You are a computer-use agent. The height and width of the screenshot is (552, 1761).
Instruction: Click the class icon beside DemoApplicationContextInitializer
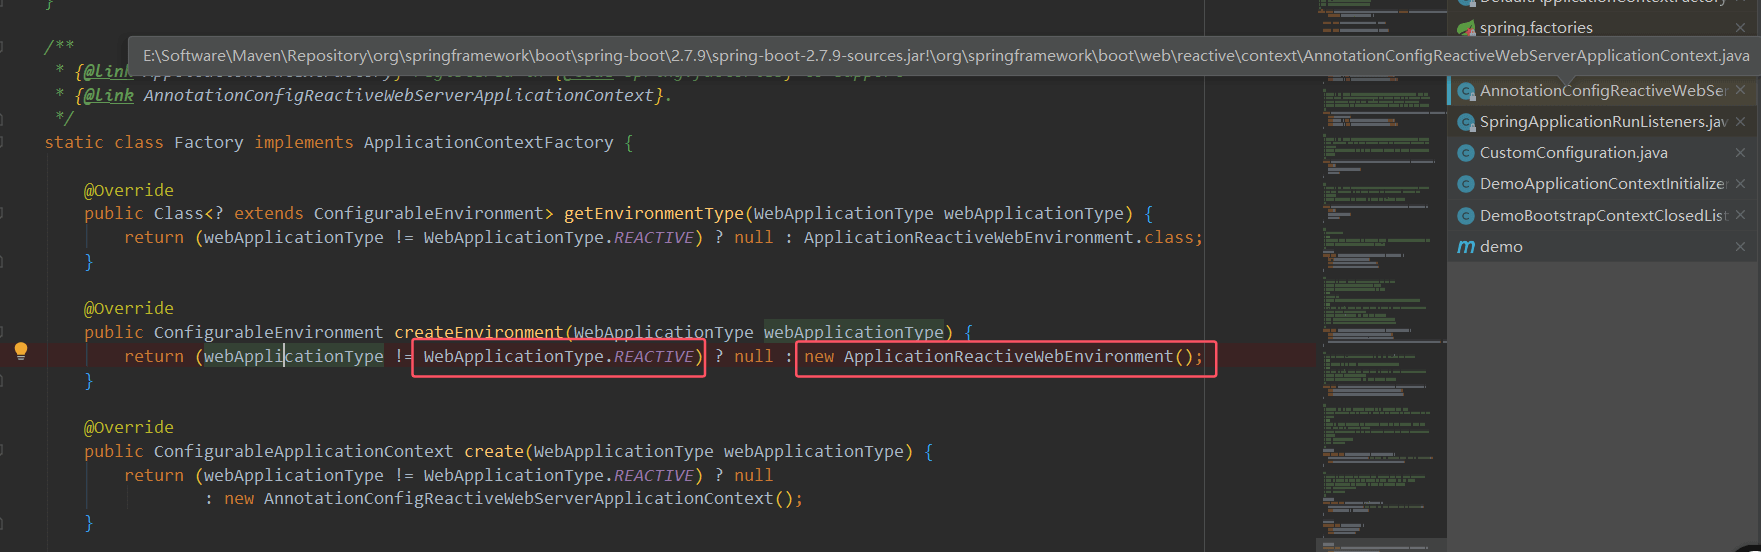[1466, 184]
